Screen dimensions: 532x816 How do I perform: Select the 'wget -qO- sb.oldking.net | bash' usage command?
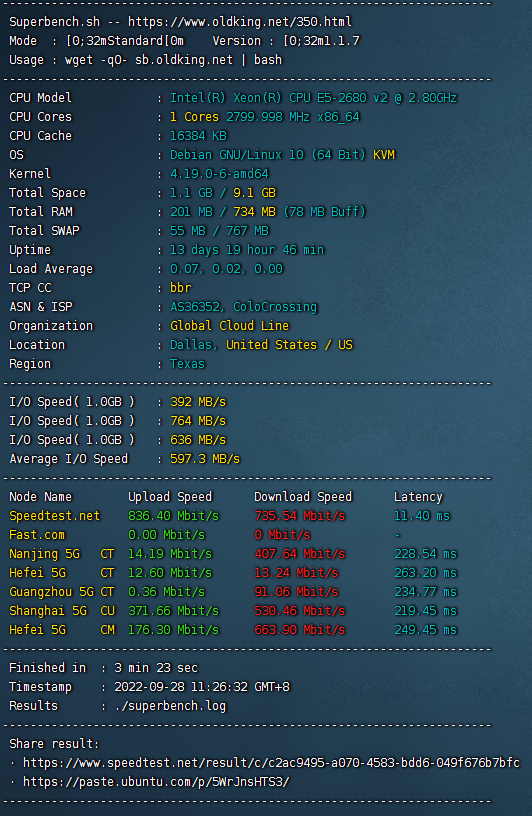click(173, 60)
